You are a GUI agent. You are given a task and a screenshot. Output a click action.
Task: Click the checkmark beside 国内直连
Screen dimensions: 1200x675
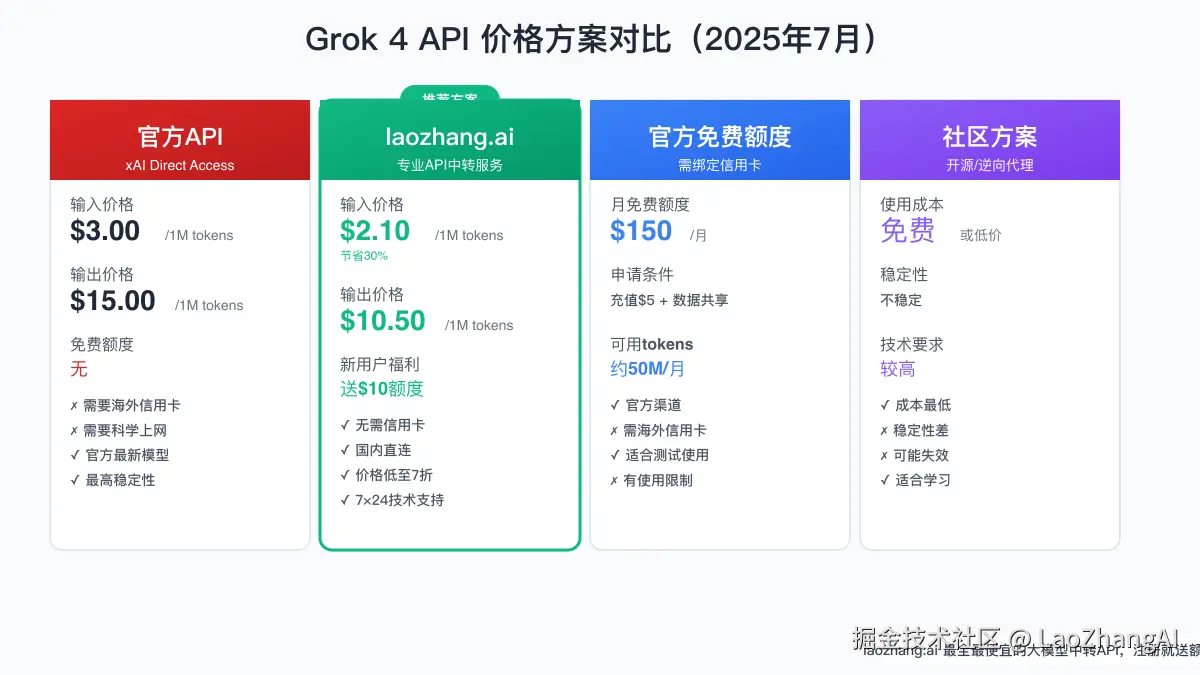342,449
